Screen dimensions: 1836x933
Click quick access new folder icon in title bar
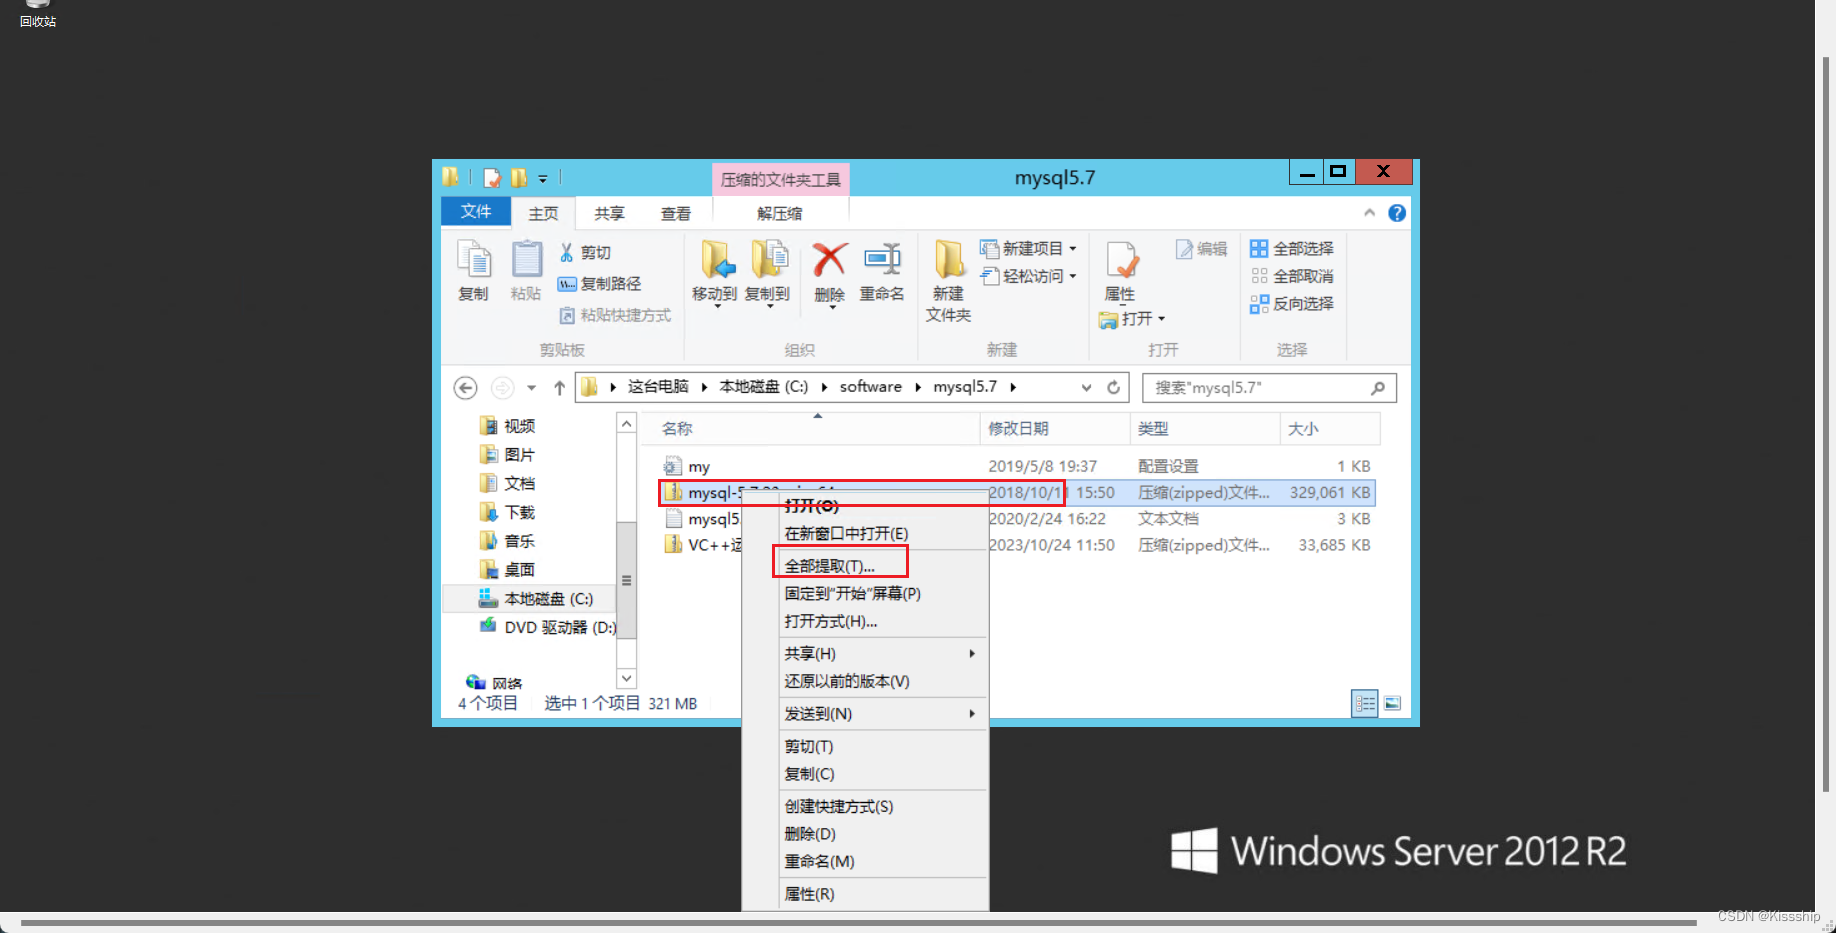tap(519, 178)
